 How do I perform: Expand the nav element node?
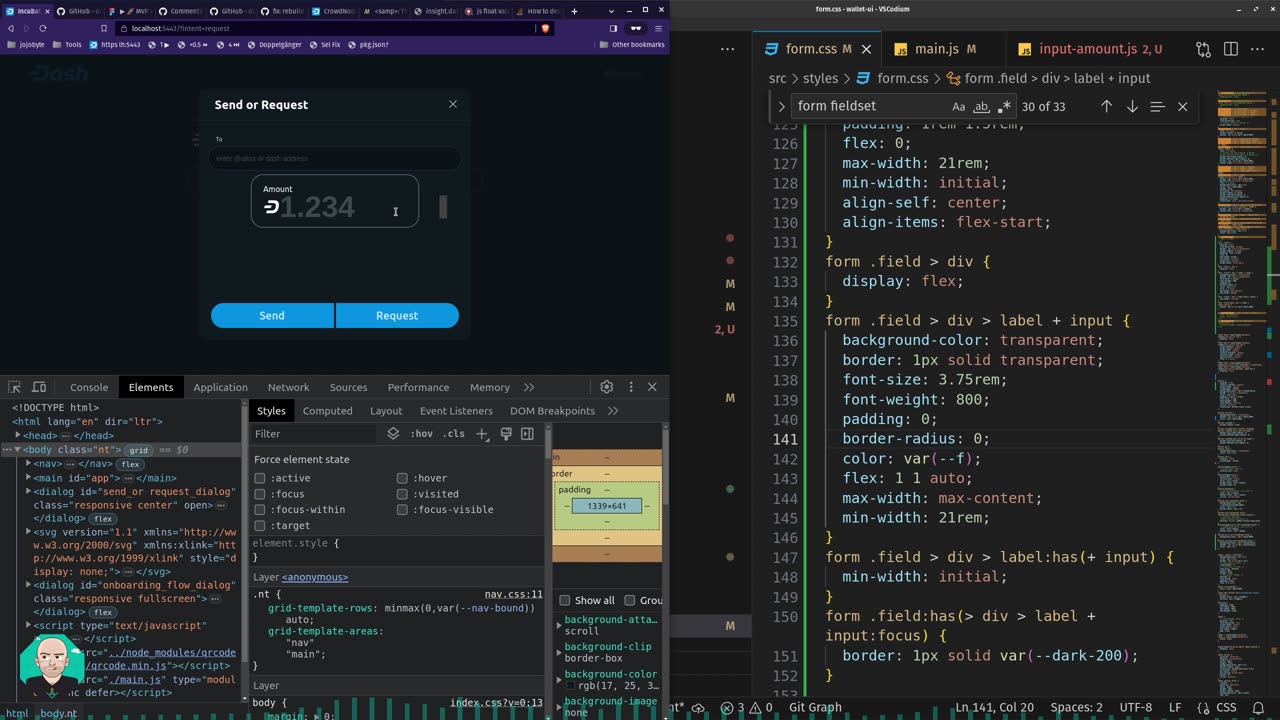click(x=28, y=464)
